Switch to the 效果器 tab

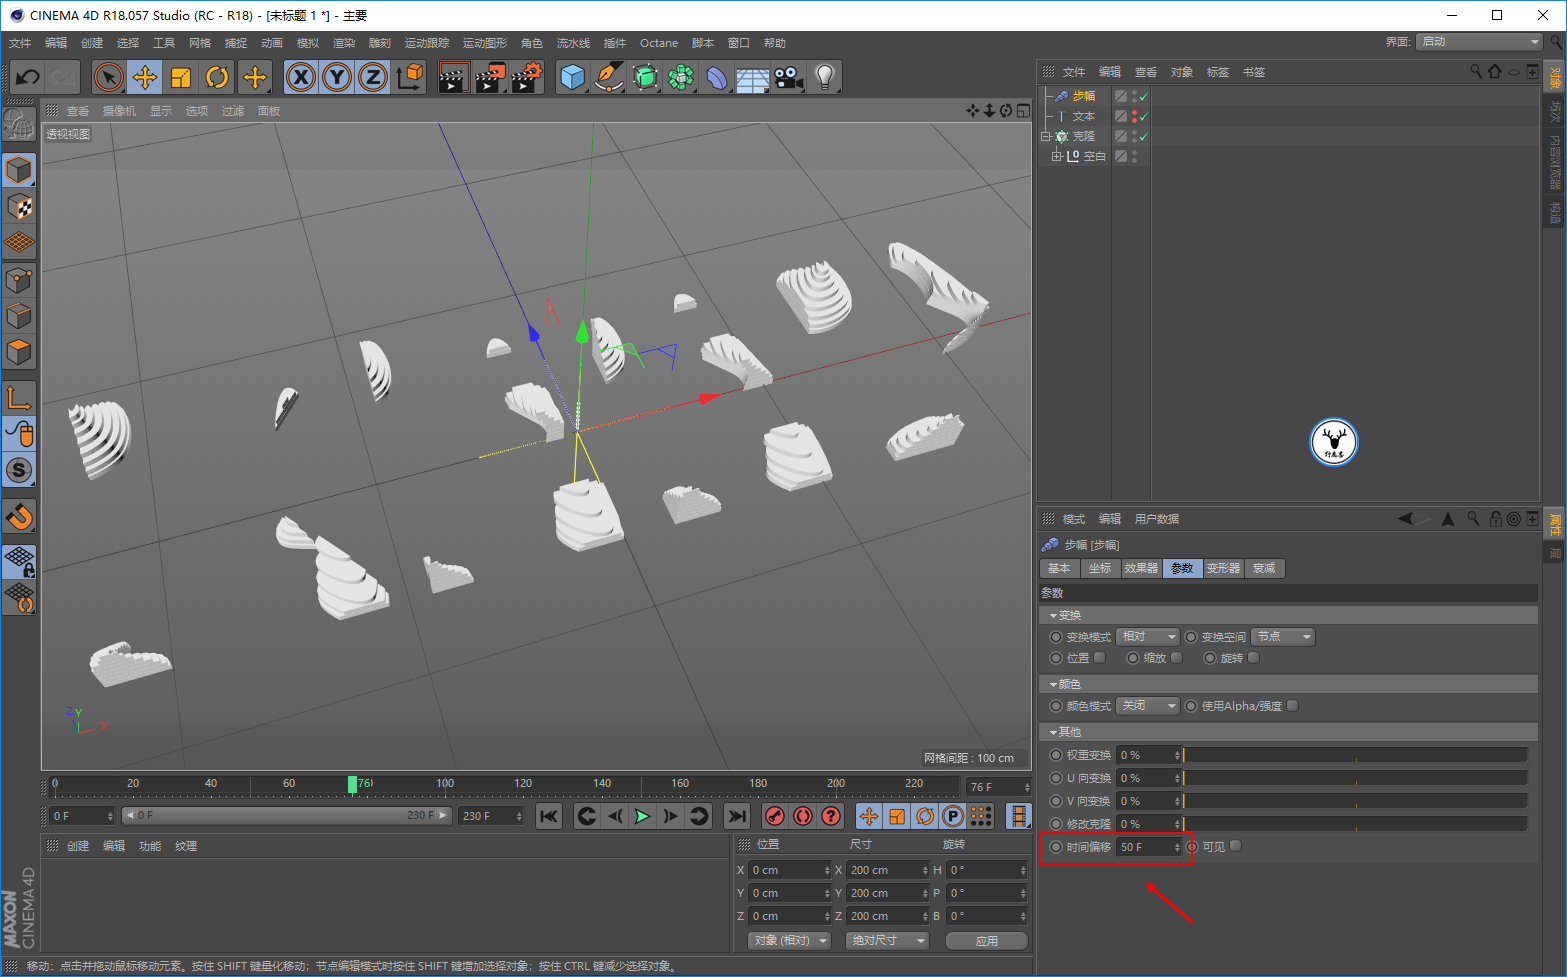(1141, 568)
